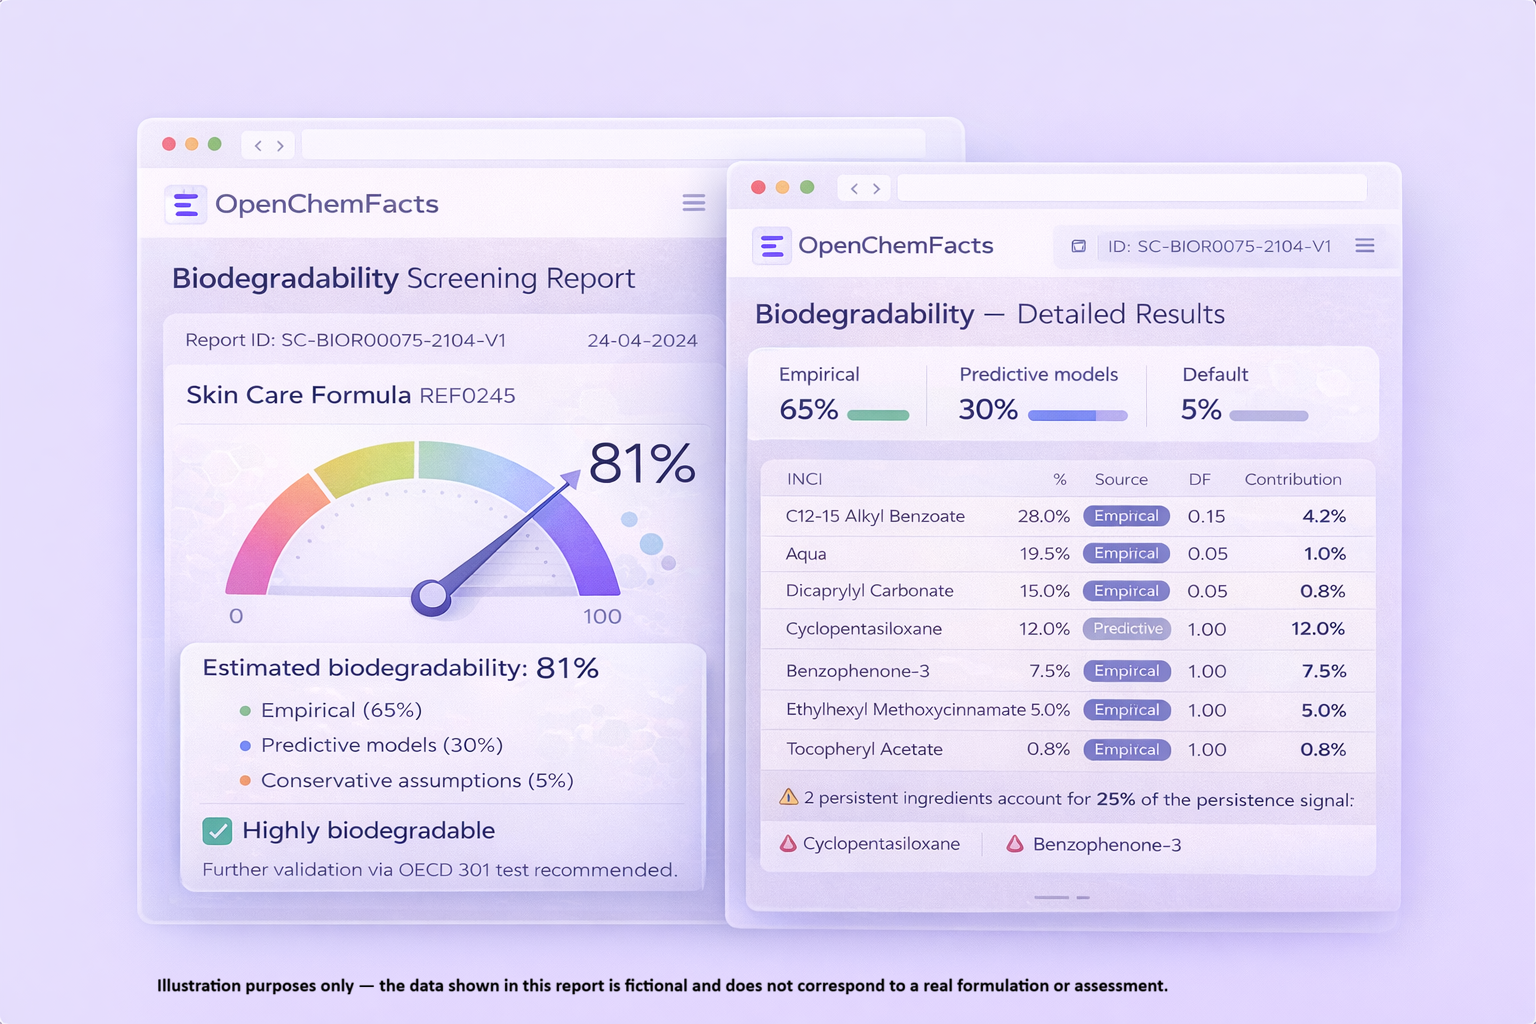The height and width of the screenshot is (1024, 1536).
Task: Click the Empirical 65% progress bar
Action: tap(878, 415)
